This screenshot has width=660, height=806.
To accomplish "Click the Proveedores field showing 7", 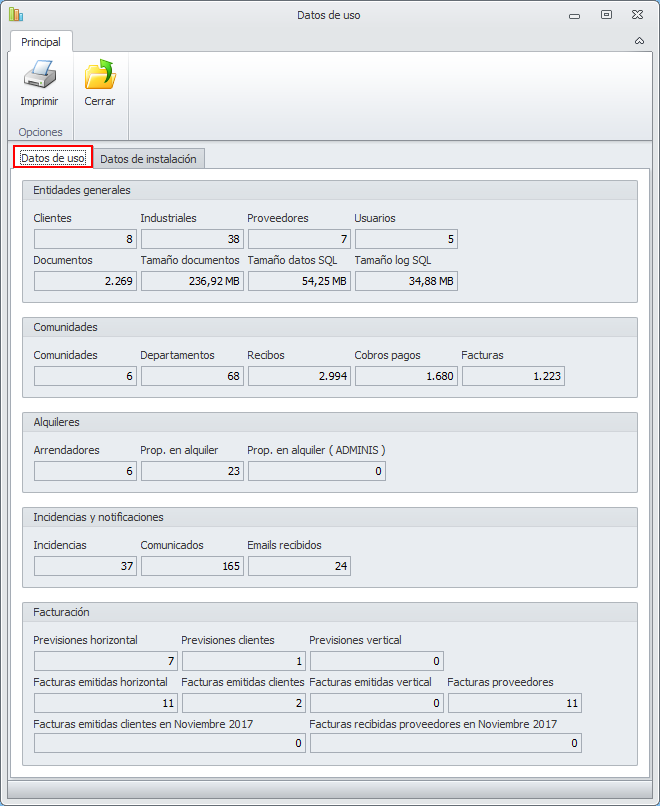I will point(299,239).
